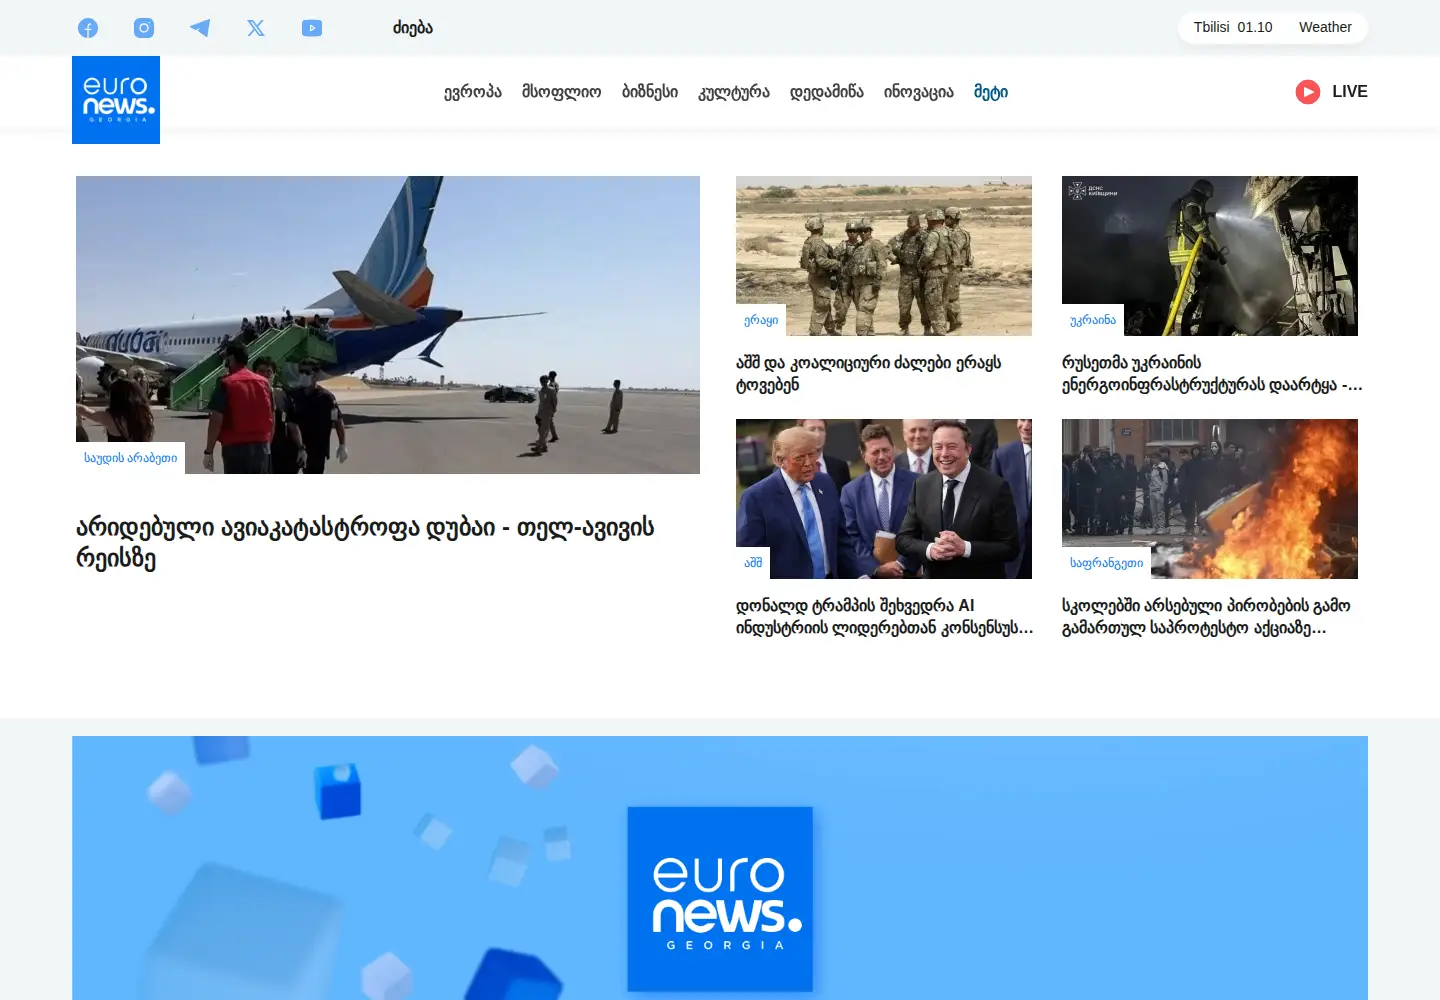Click the უკრაინა category tag
Viewport: 1440px width, 1000px height.
click(x=1093, y=320)
